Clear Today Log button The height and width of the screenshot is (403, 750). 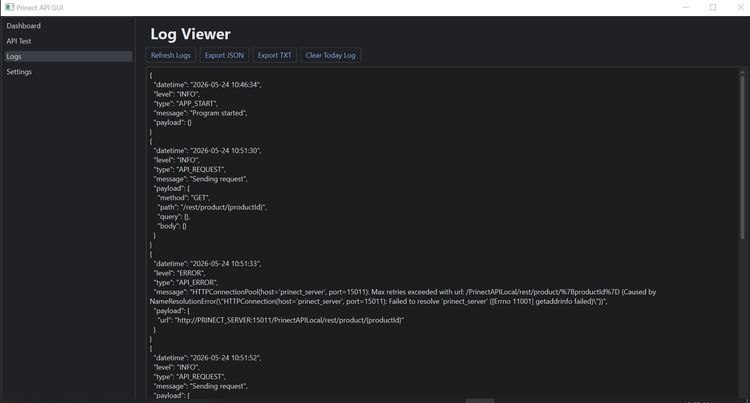[x=331, y=55]
